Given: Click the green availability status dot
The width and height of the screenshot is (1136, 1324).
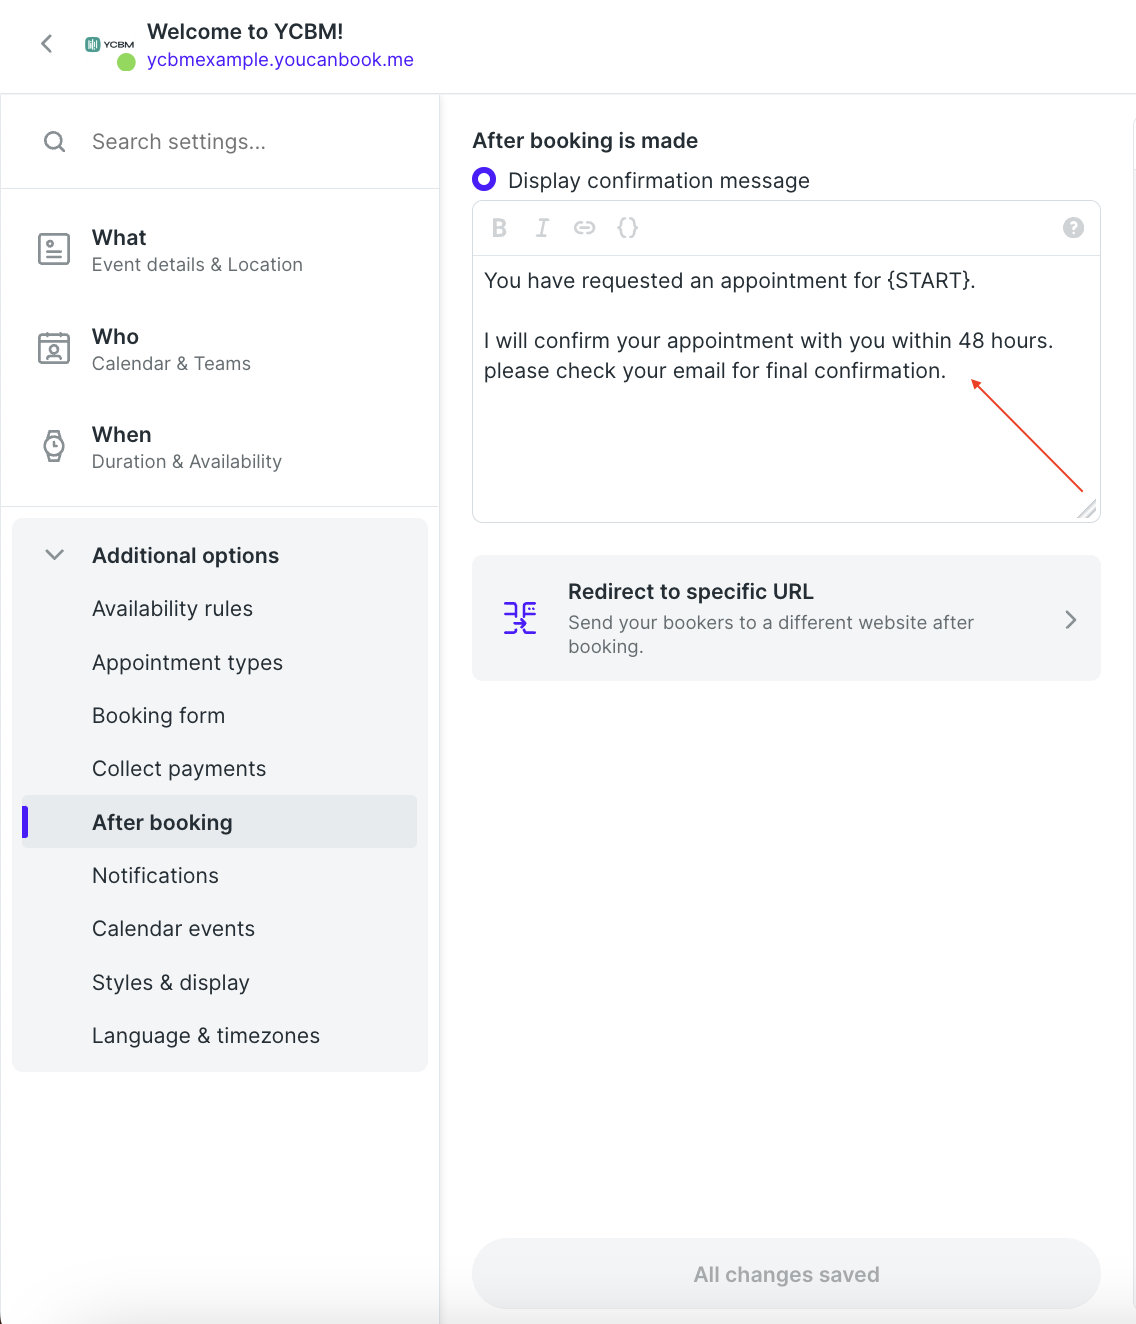Looking at the screenshot, I should [126, 62].
